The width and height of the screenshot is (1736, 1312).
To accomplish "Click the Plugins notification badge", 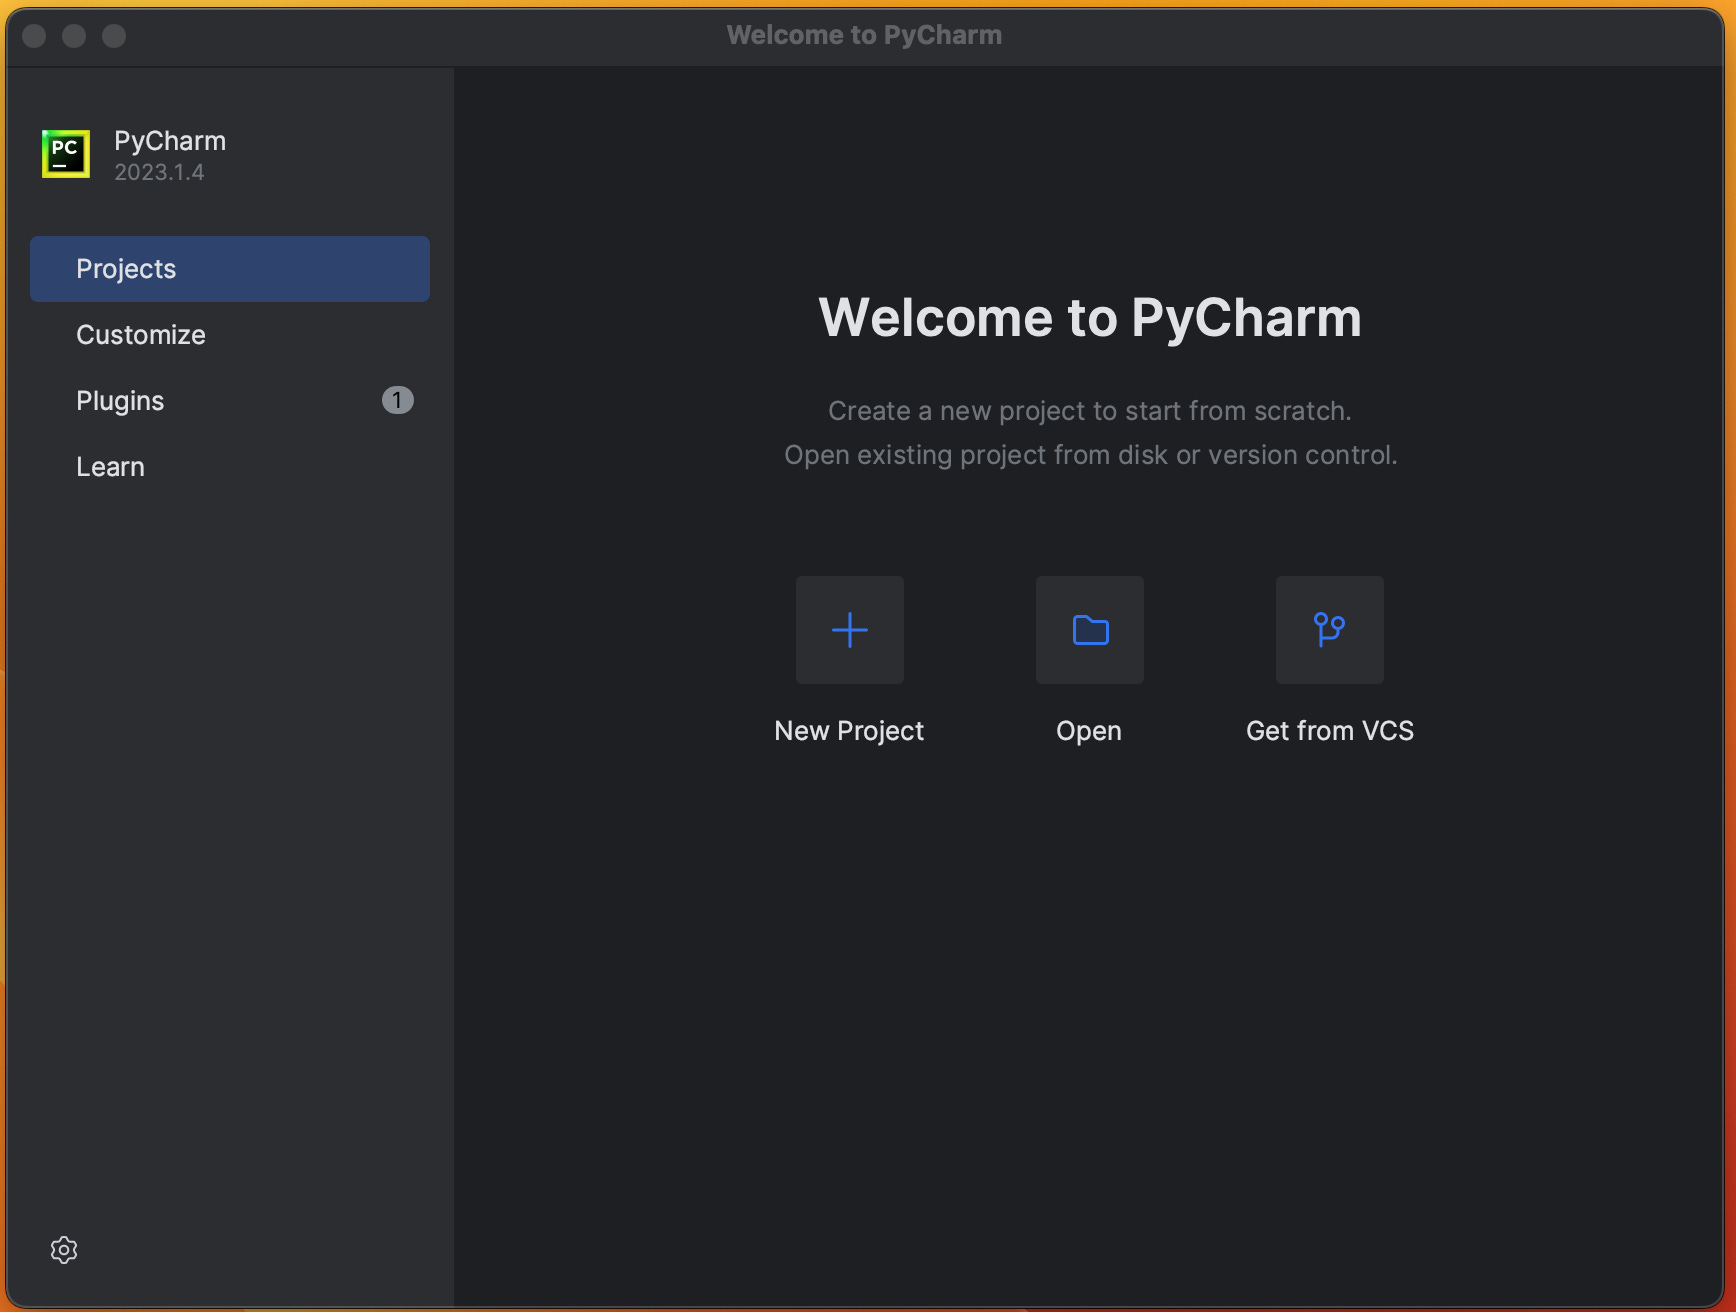I will (398, 400).
